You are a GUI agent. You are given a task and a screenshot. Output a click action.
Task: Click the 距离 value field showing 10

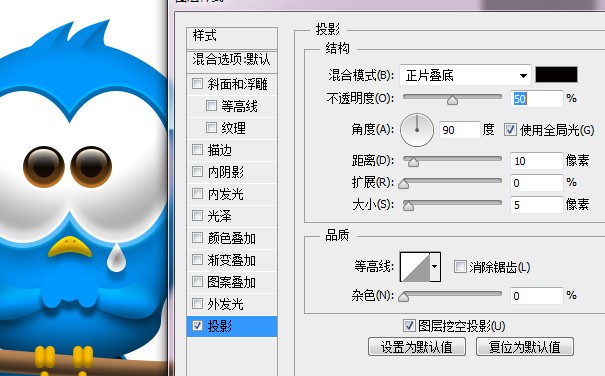click(537, 161)
